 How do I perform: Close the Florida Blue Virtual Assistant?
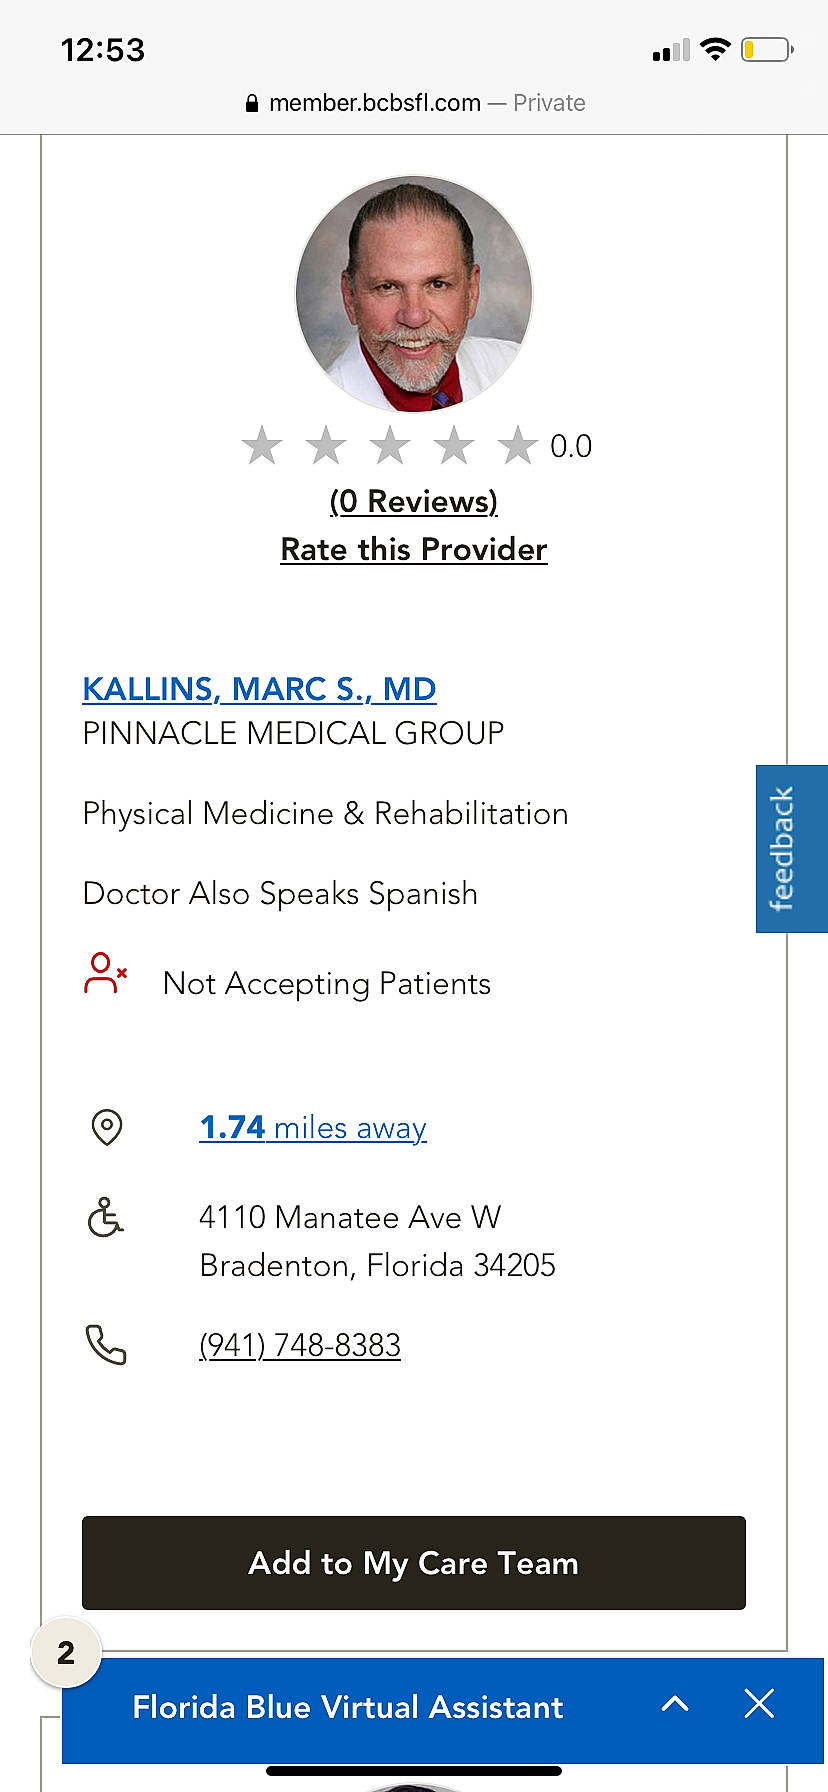(x=759, y=1704)
